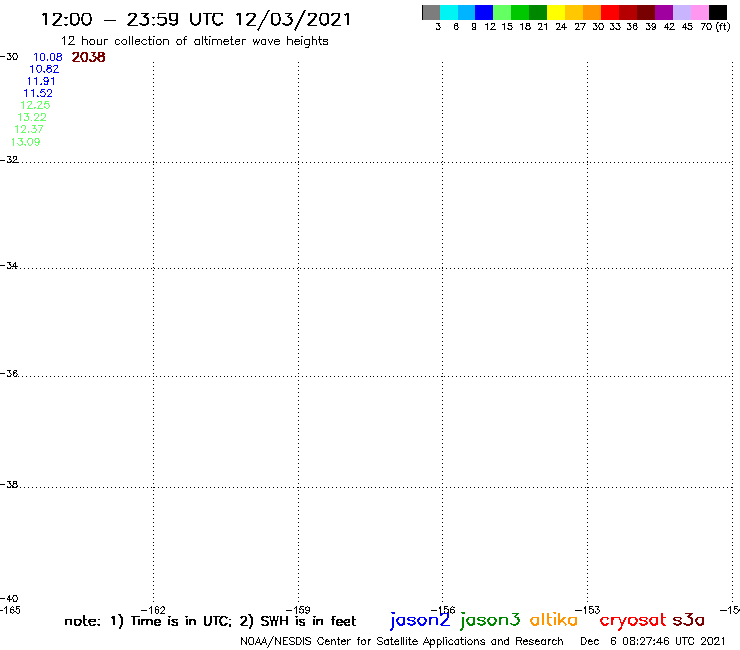740x650 pixels.
Task: Select the yellow swatch in the wave-height legend
Action: point(556,12)
